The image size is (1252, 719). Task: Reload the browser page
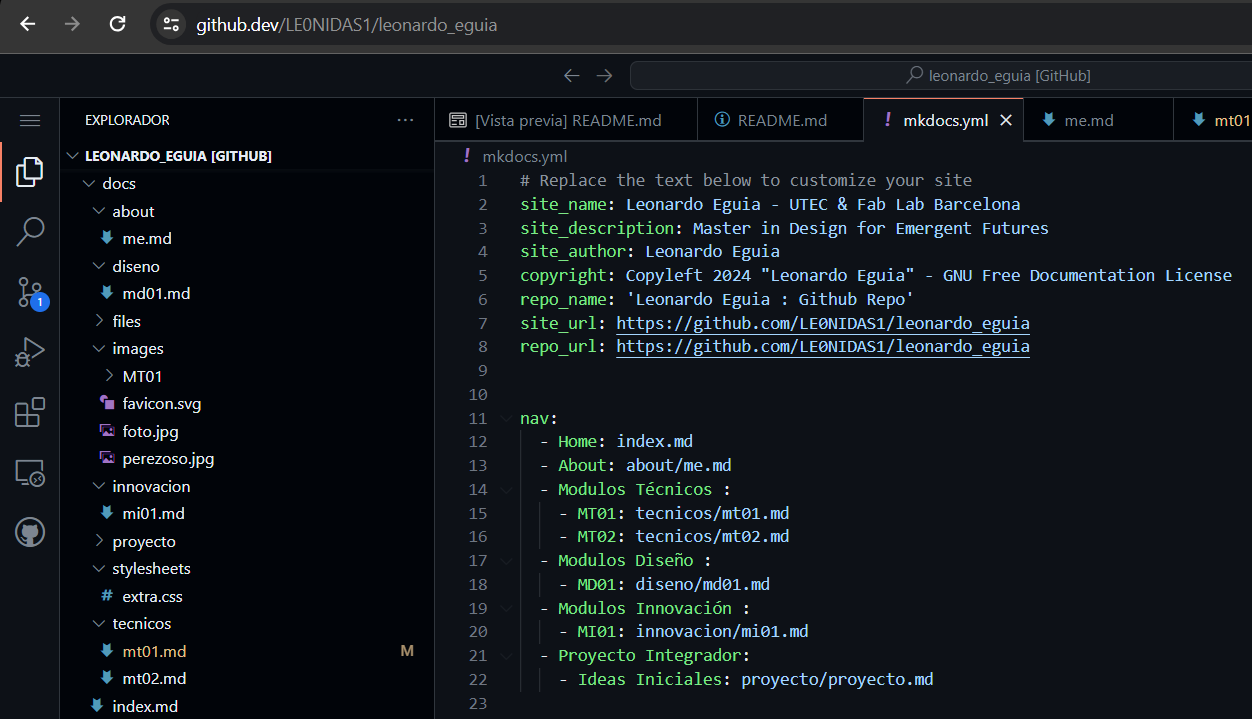[117, 24]
